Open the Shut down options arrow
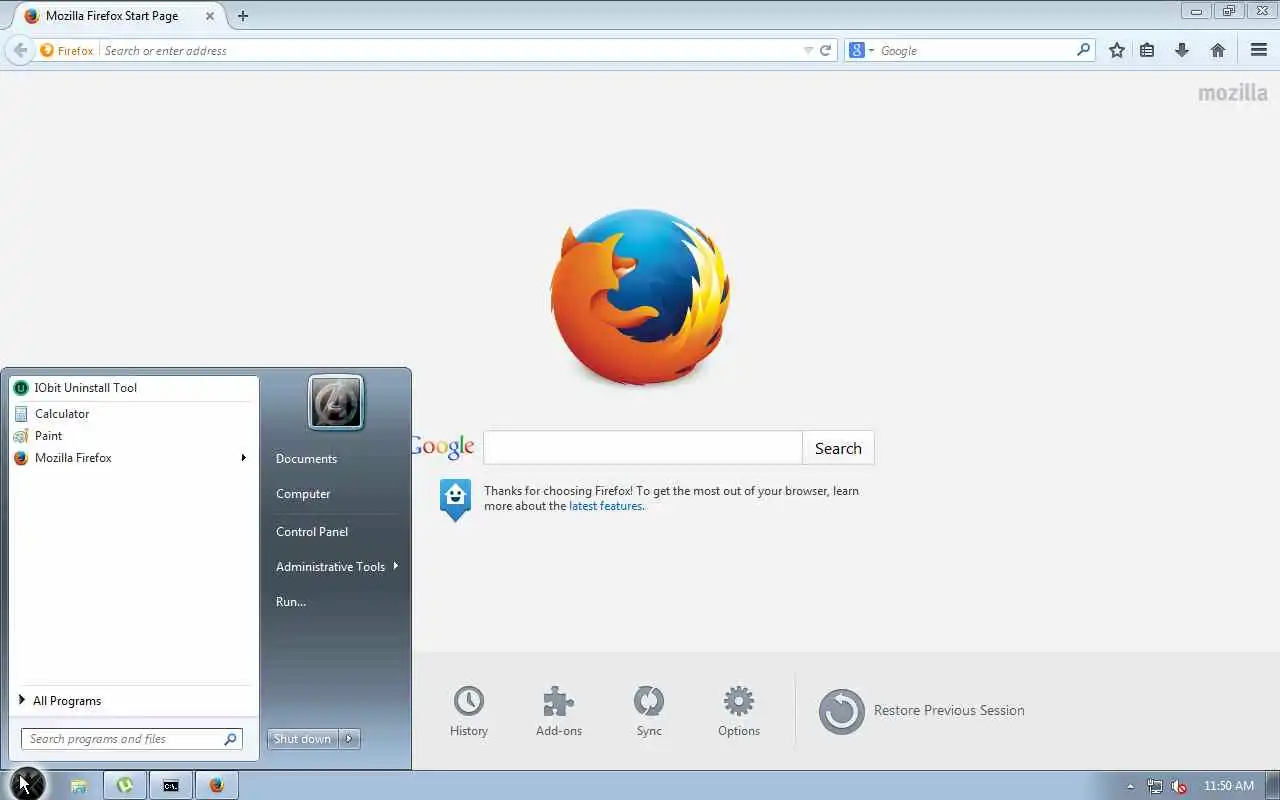 click(x=349, y=739)
